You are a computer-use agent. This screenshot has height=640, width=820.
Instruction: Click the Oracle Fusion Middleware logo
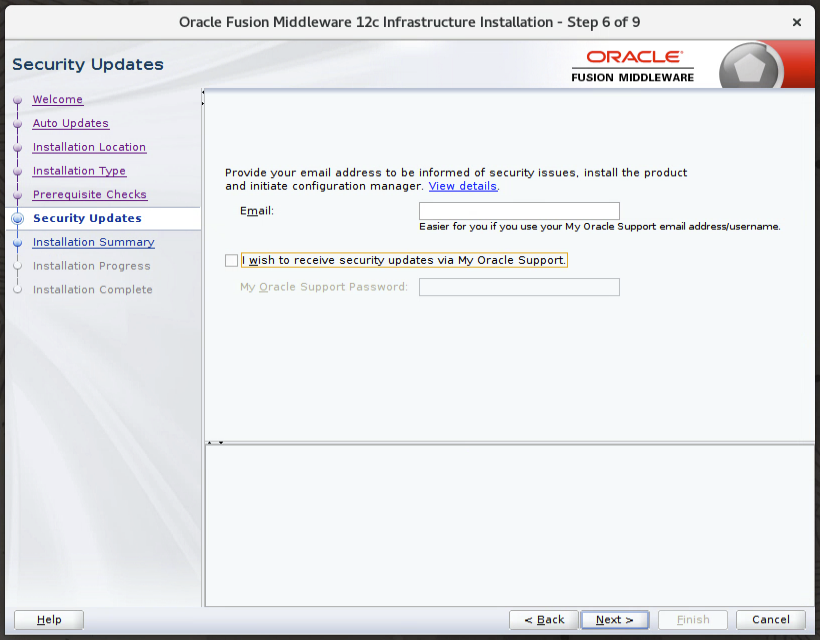click(x=633, y=66)
